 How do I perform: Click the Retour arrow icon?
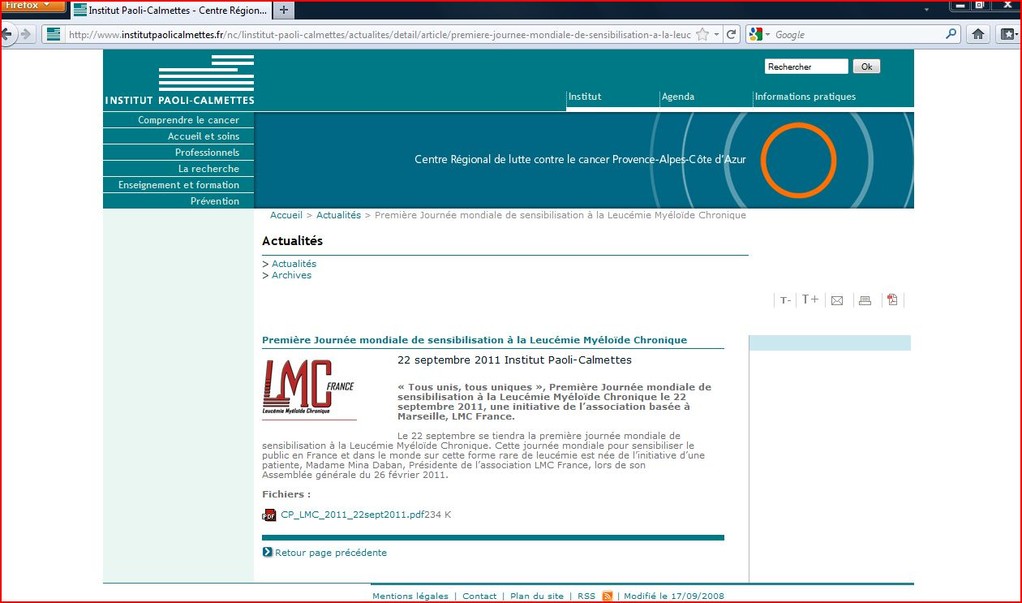[267, 552]
